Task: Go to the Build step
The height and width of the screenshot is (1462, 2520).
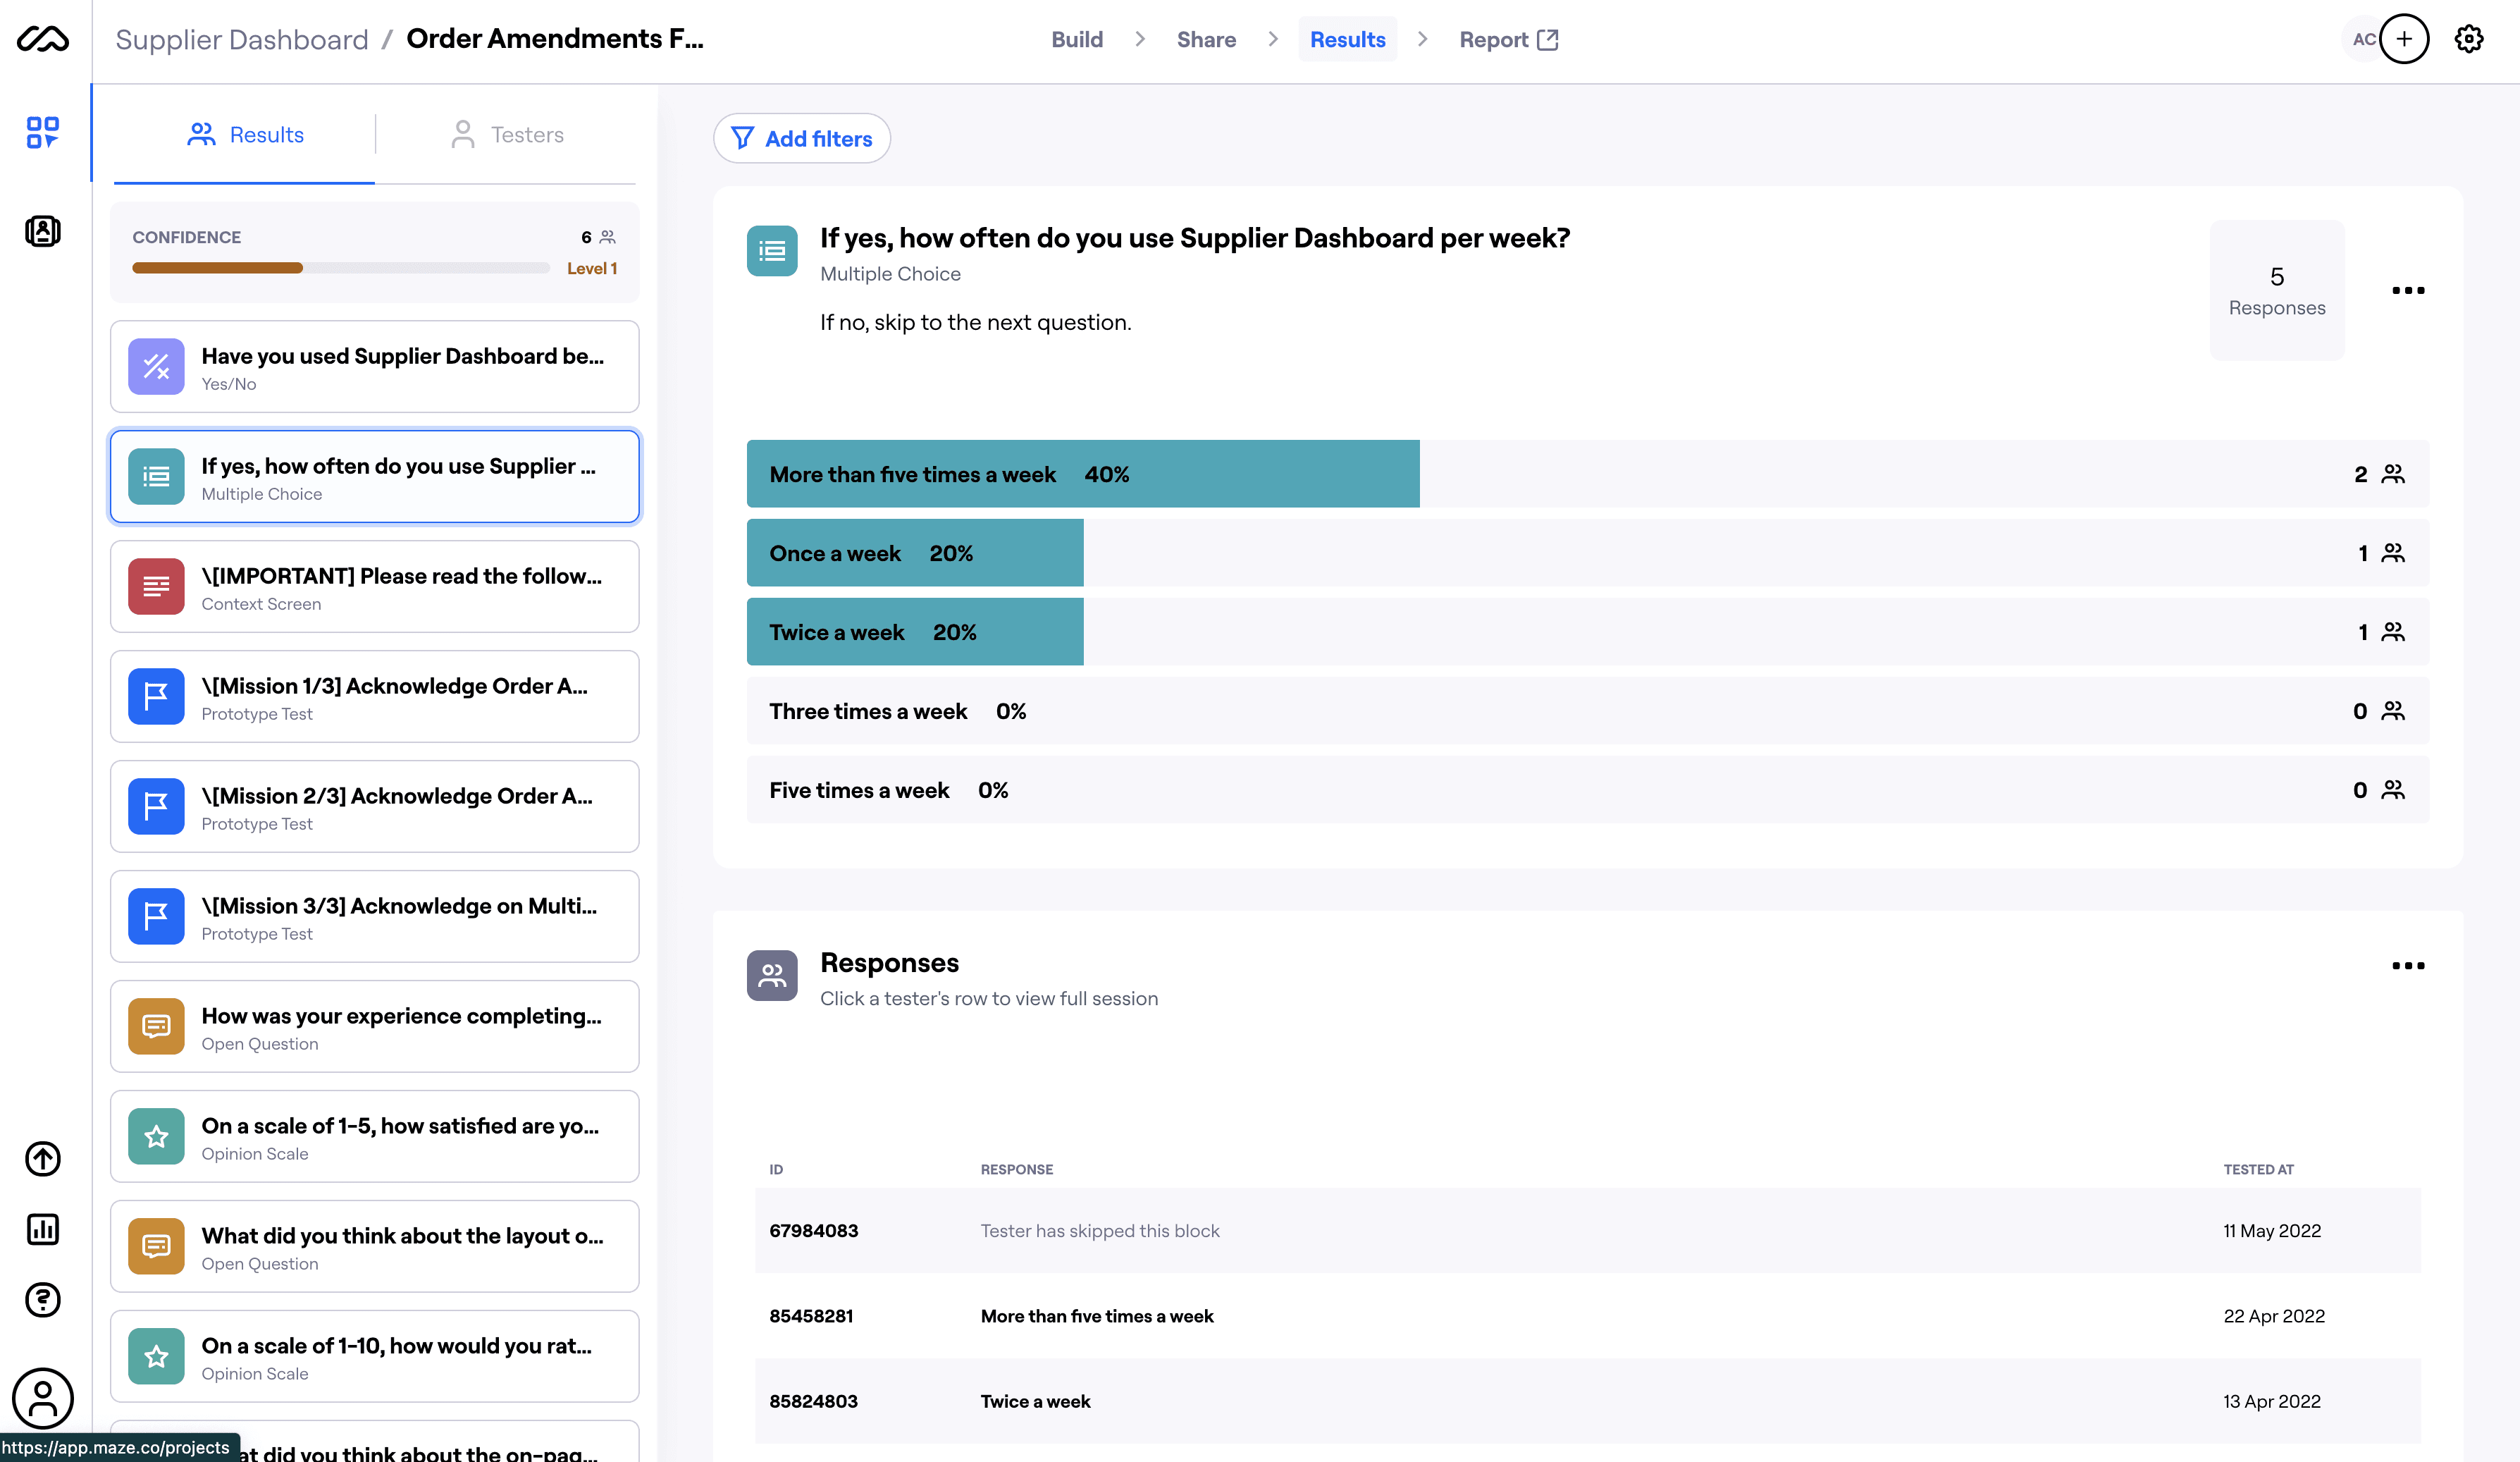Action: (1077, 39)
